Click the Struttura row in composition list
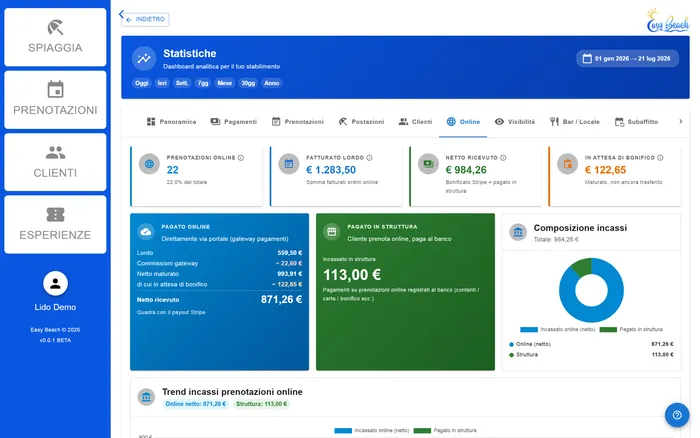The image size is (700, 438). [591, 355]
